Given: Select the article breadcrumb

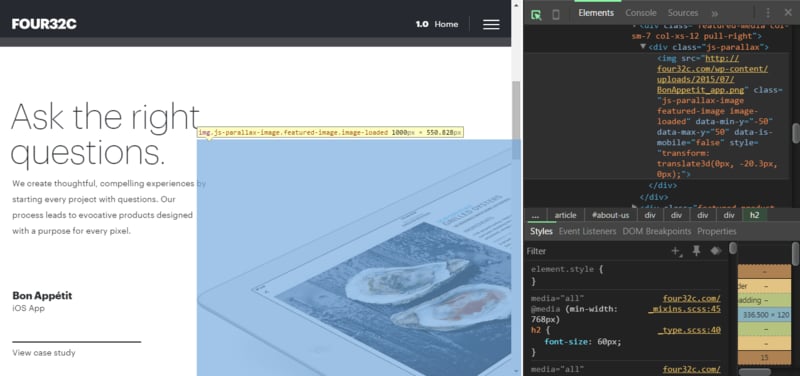Looking at the screenshot, I should 565,215.
